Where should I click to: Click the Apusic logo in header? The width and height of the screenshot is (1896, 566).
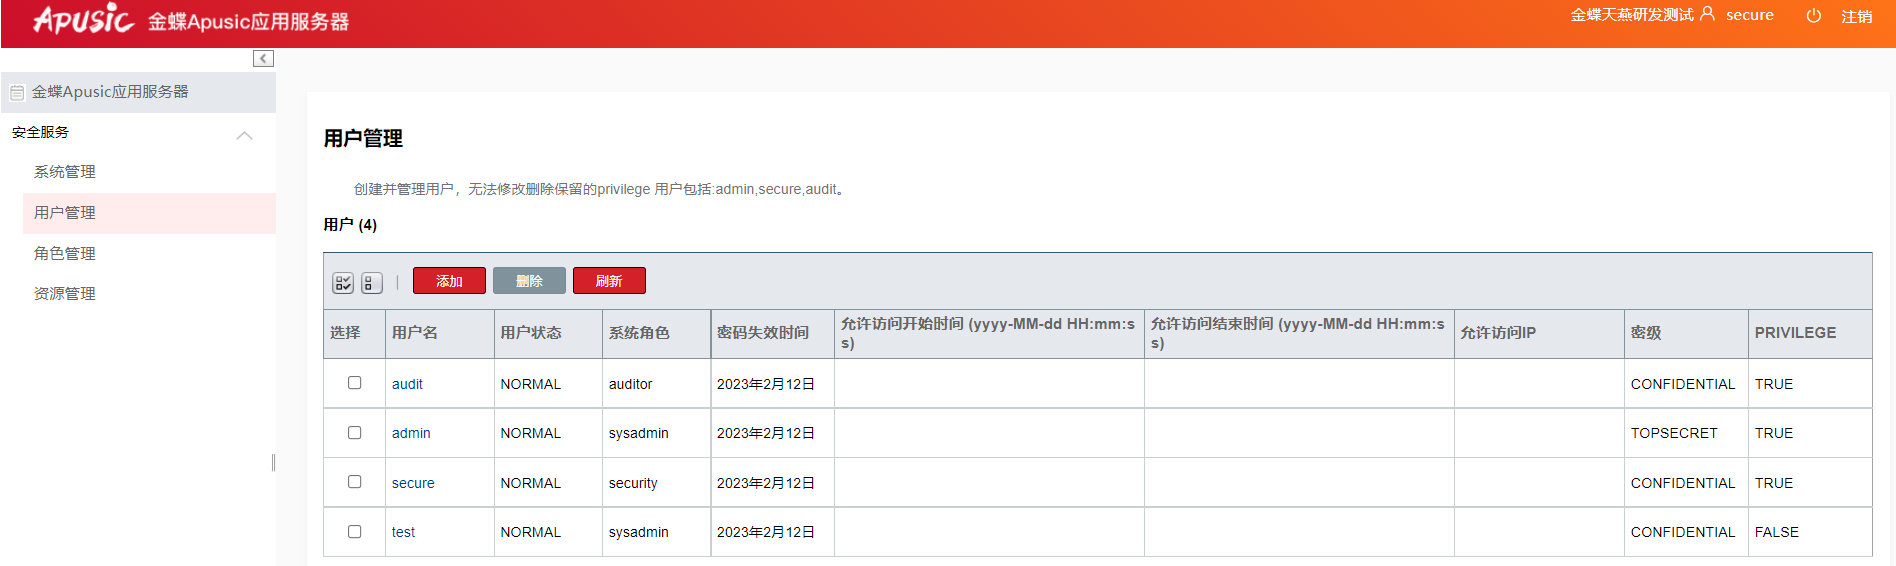pyautogui.click(x=83, y=20)
